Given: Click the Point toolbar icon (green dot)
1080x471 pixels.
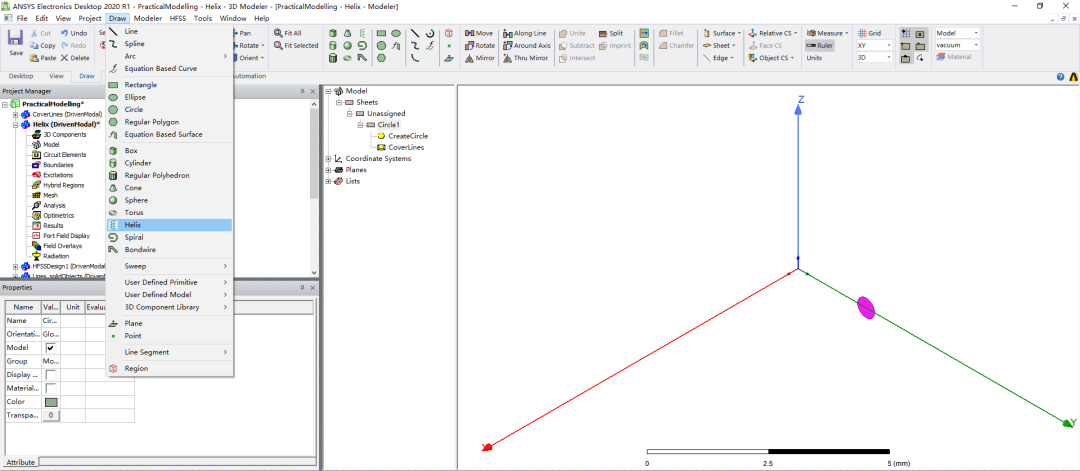Looking at the screenshot, I should (x=448, y=45).
